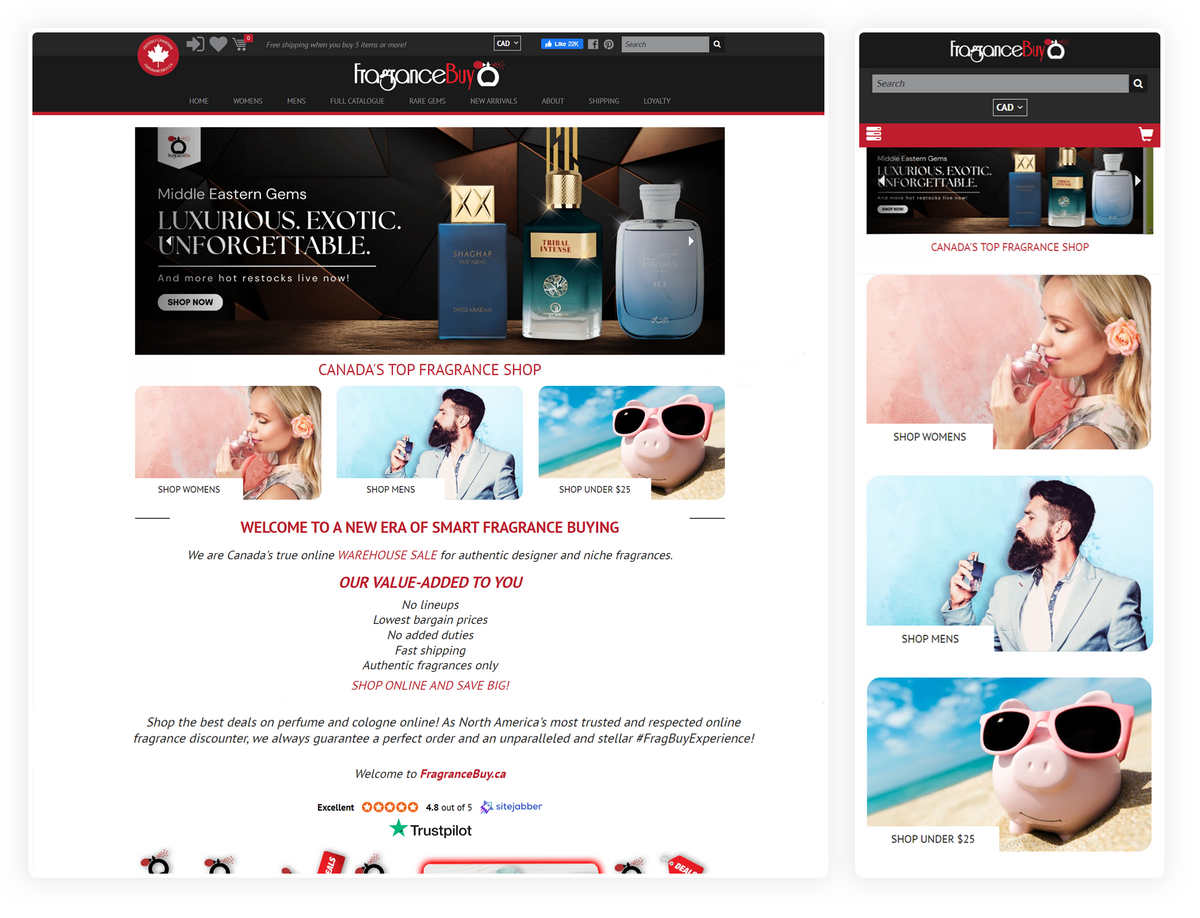
Task: Click the FragranceBuy logo in mobile view
Action: (x=1010, y=49)
